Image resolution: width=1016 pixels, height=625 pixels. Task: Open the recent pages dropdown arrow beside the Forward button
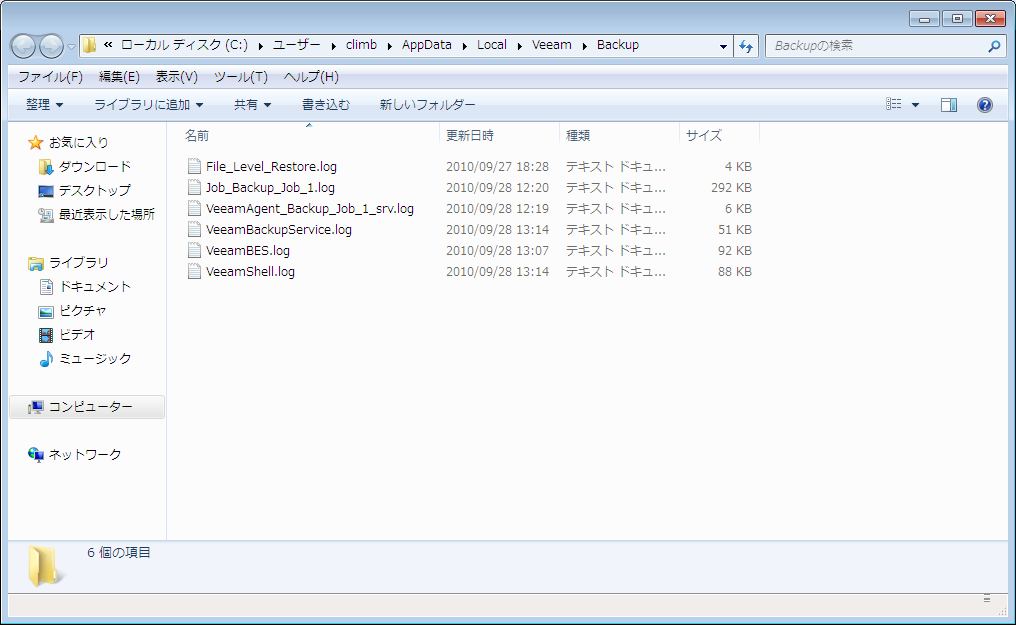click(x=71, y=47)
